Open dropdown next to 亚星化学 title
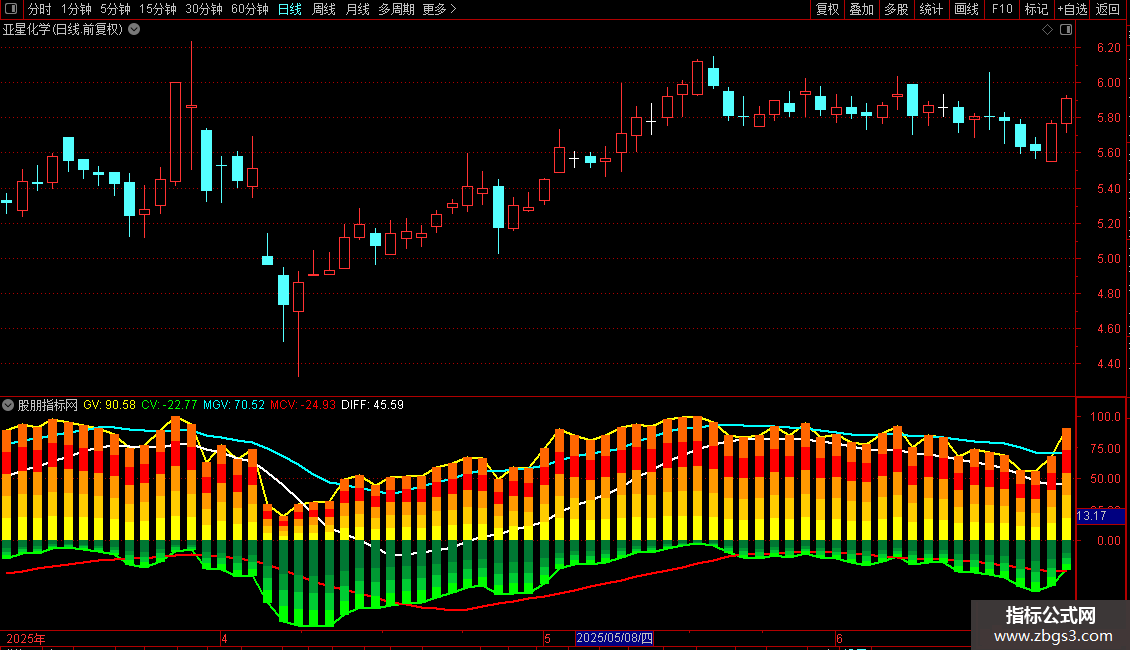 click(x=134, y=30)
